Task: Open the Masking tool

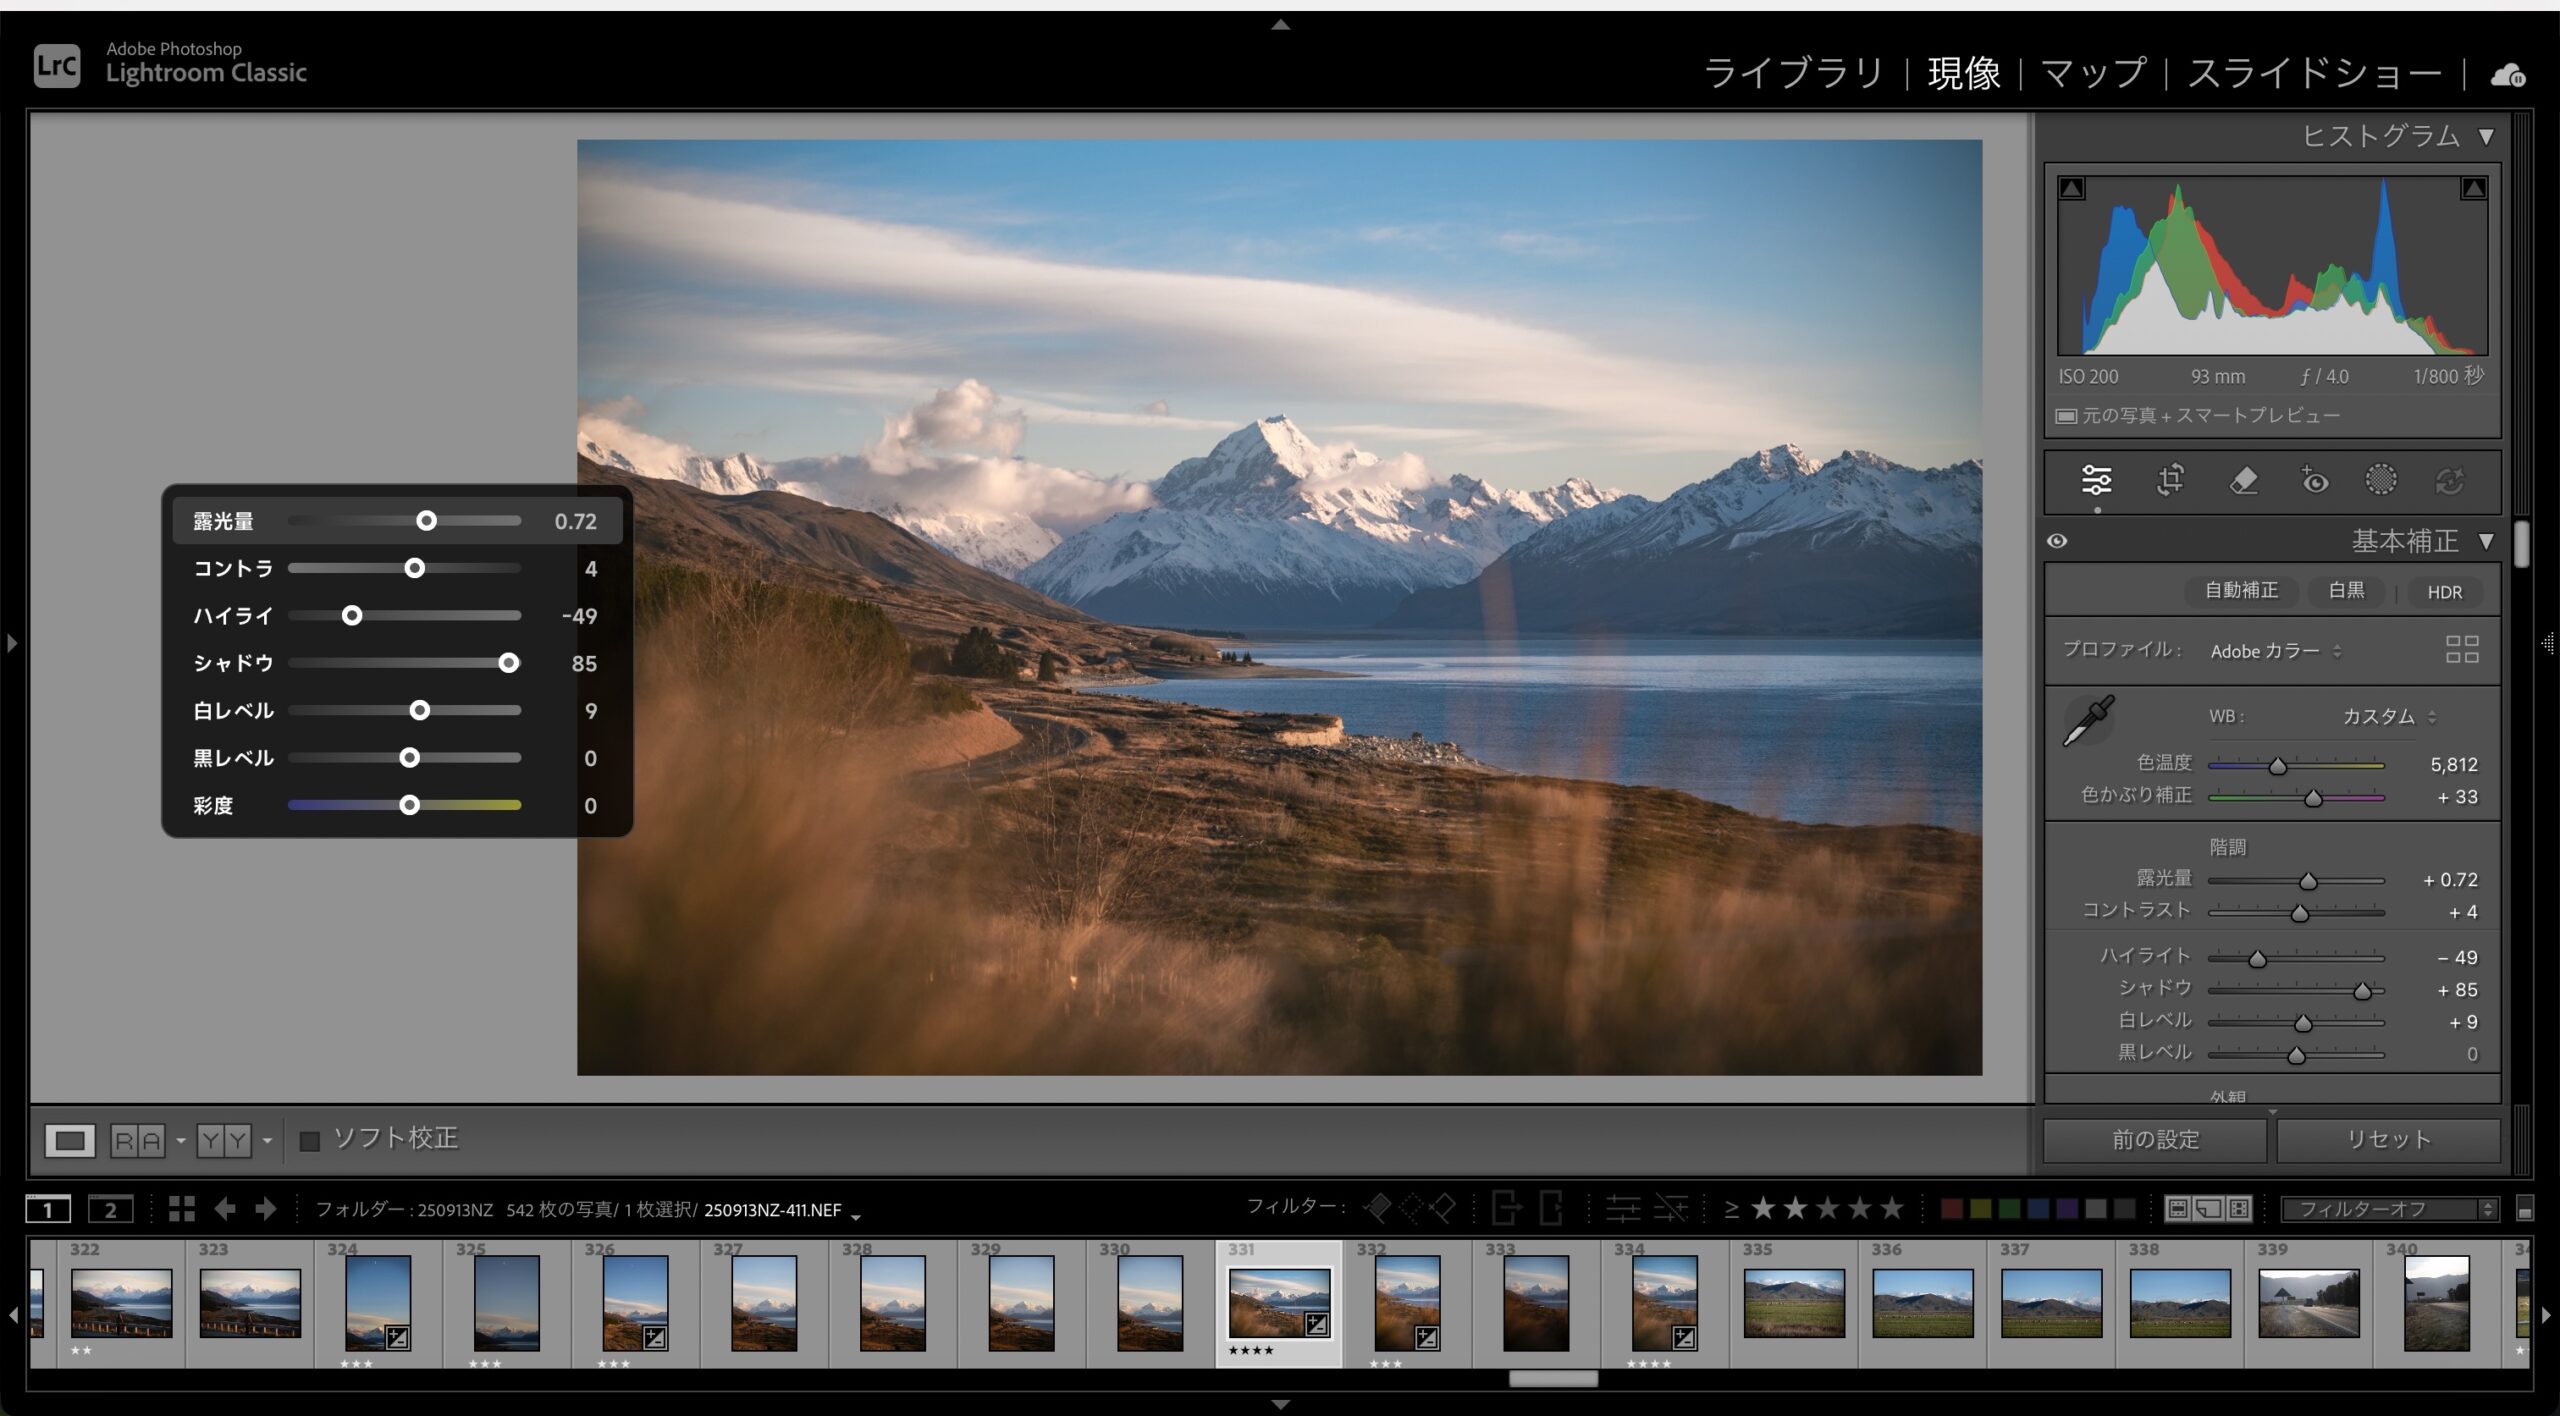Action: (x=2380, y=481)
